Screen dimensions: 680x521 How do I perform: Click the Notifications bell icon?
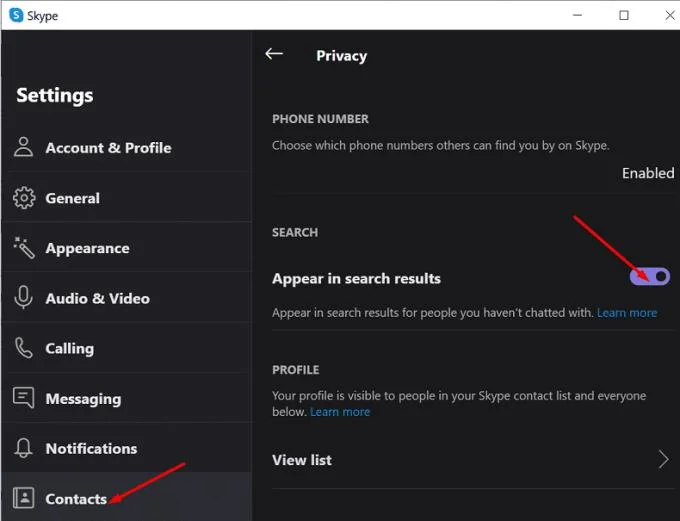pos(23,448)
